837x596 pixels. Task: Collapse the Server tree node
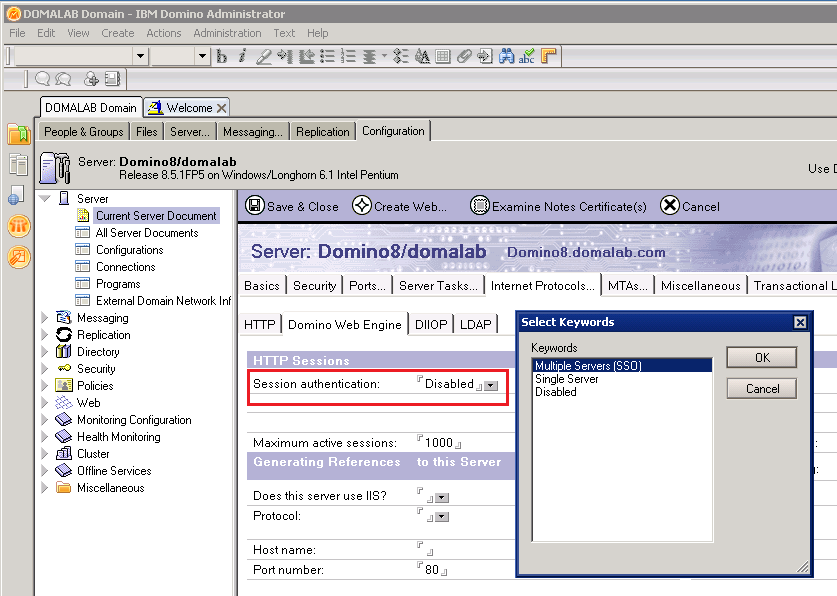tap(45, 198)
